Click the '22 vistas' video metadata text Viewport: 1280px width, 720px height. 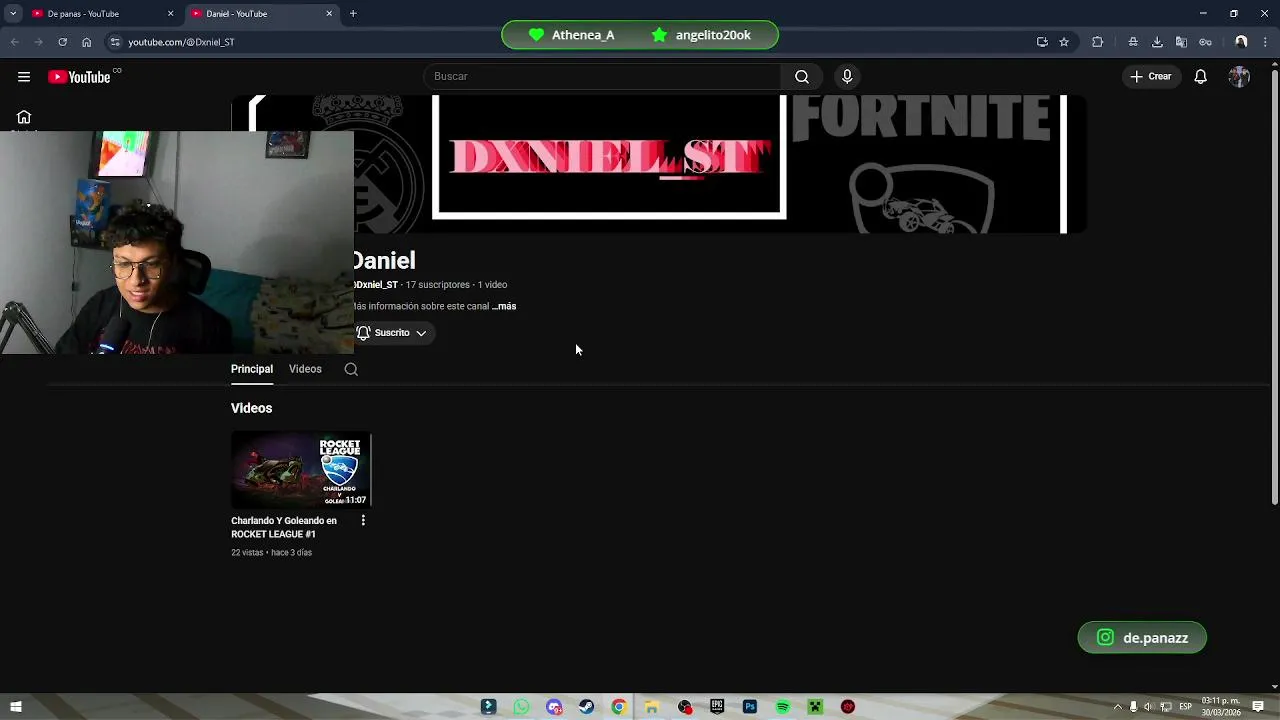[247, 553]
